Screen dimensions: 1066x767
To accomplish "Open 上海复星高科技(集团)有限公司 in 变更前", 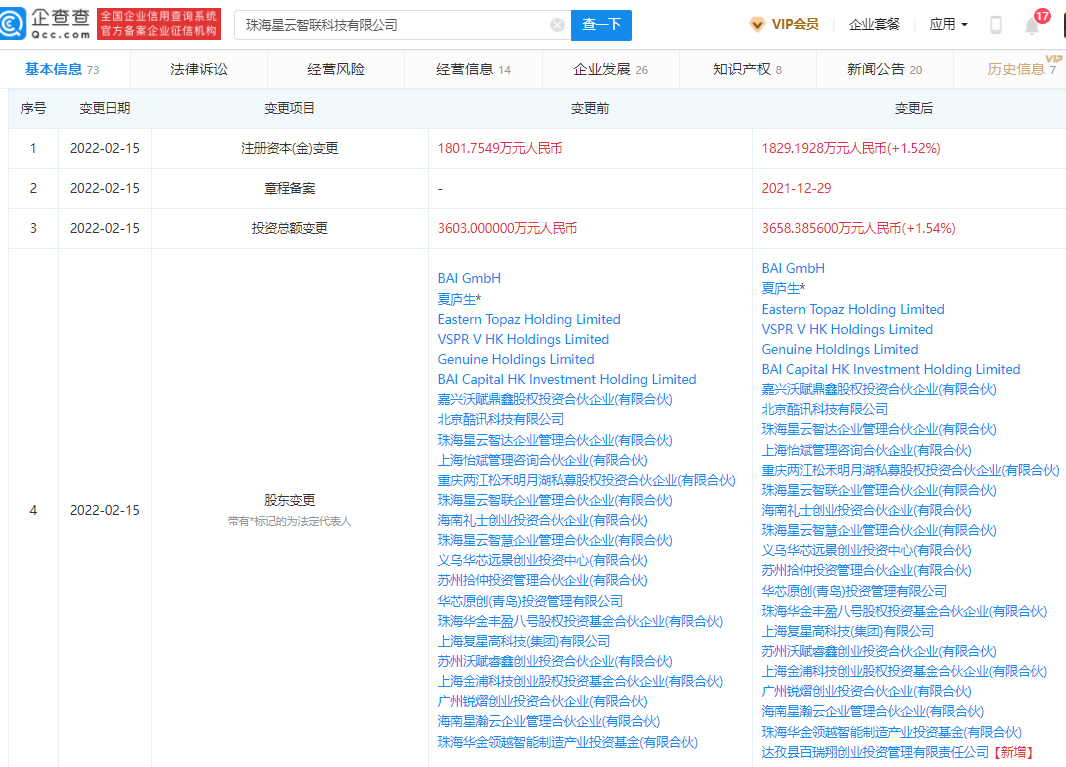I will pos(523,641).
